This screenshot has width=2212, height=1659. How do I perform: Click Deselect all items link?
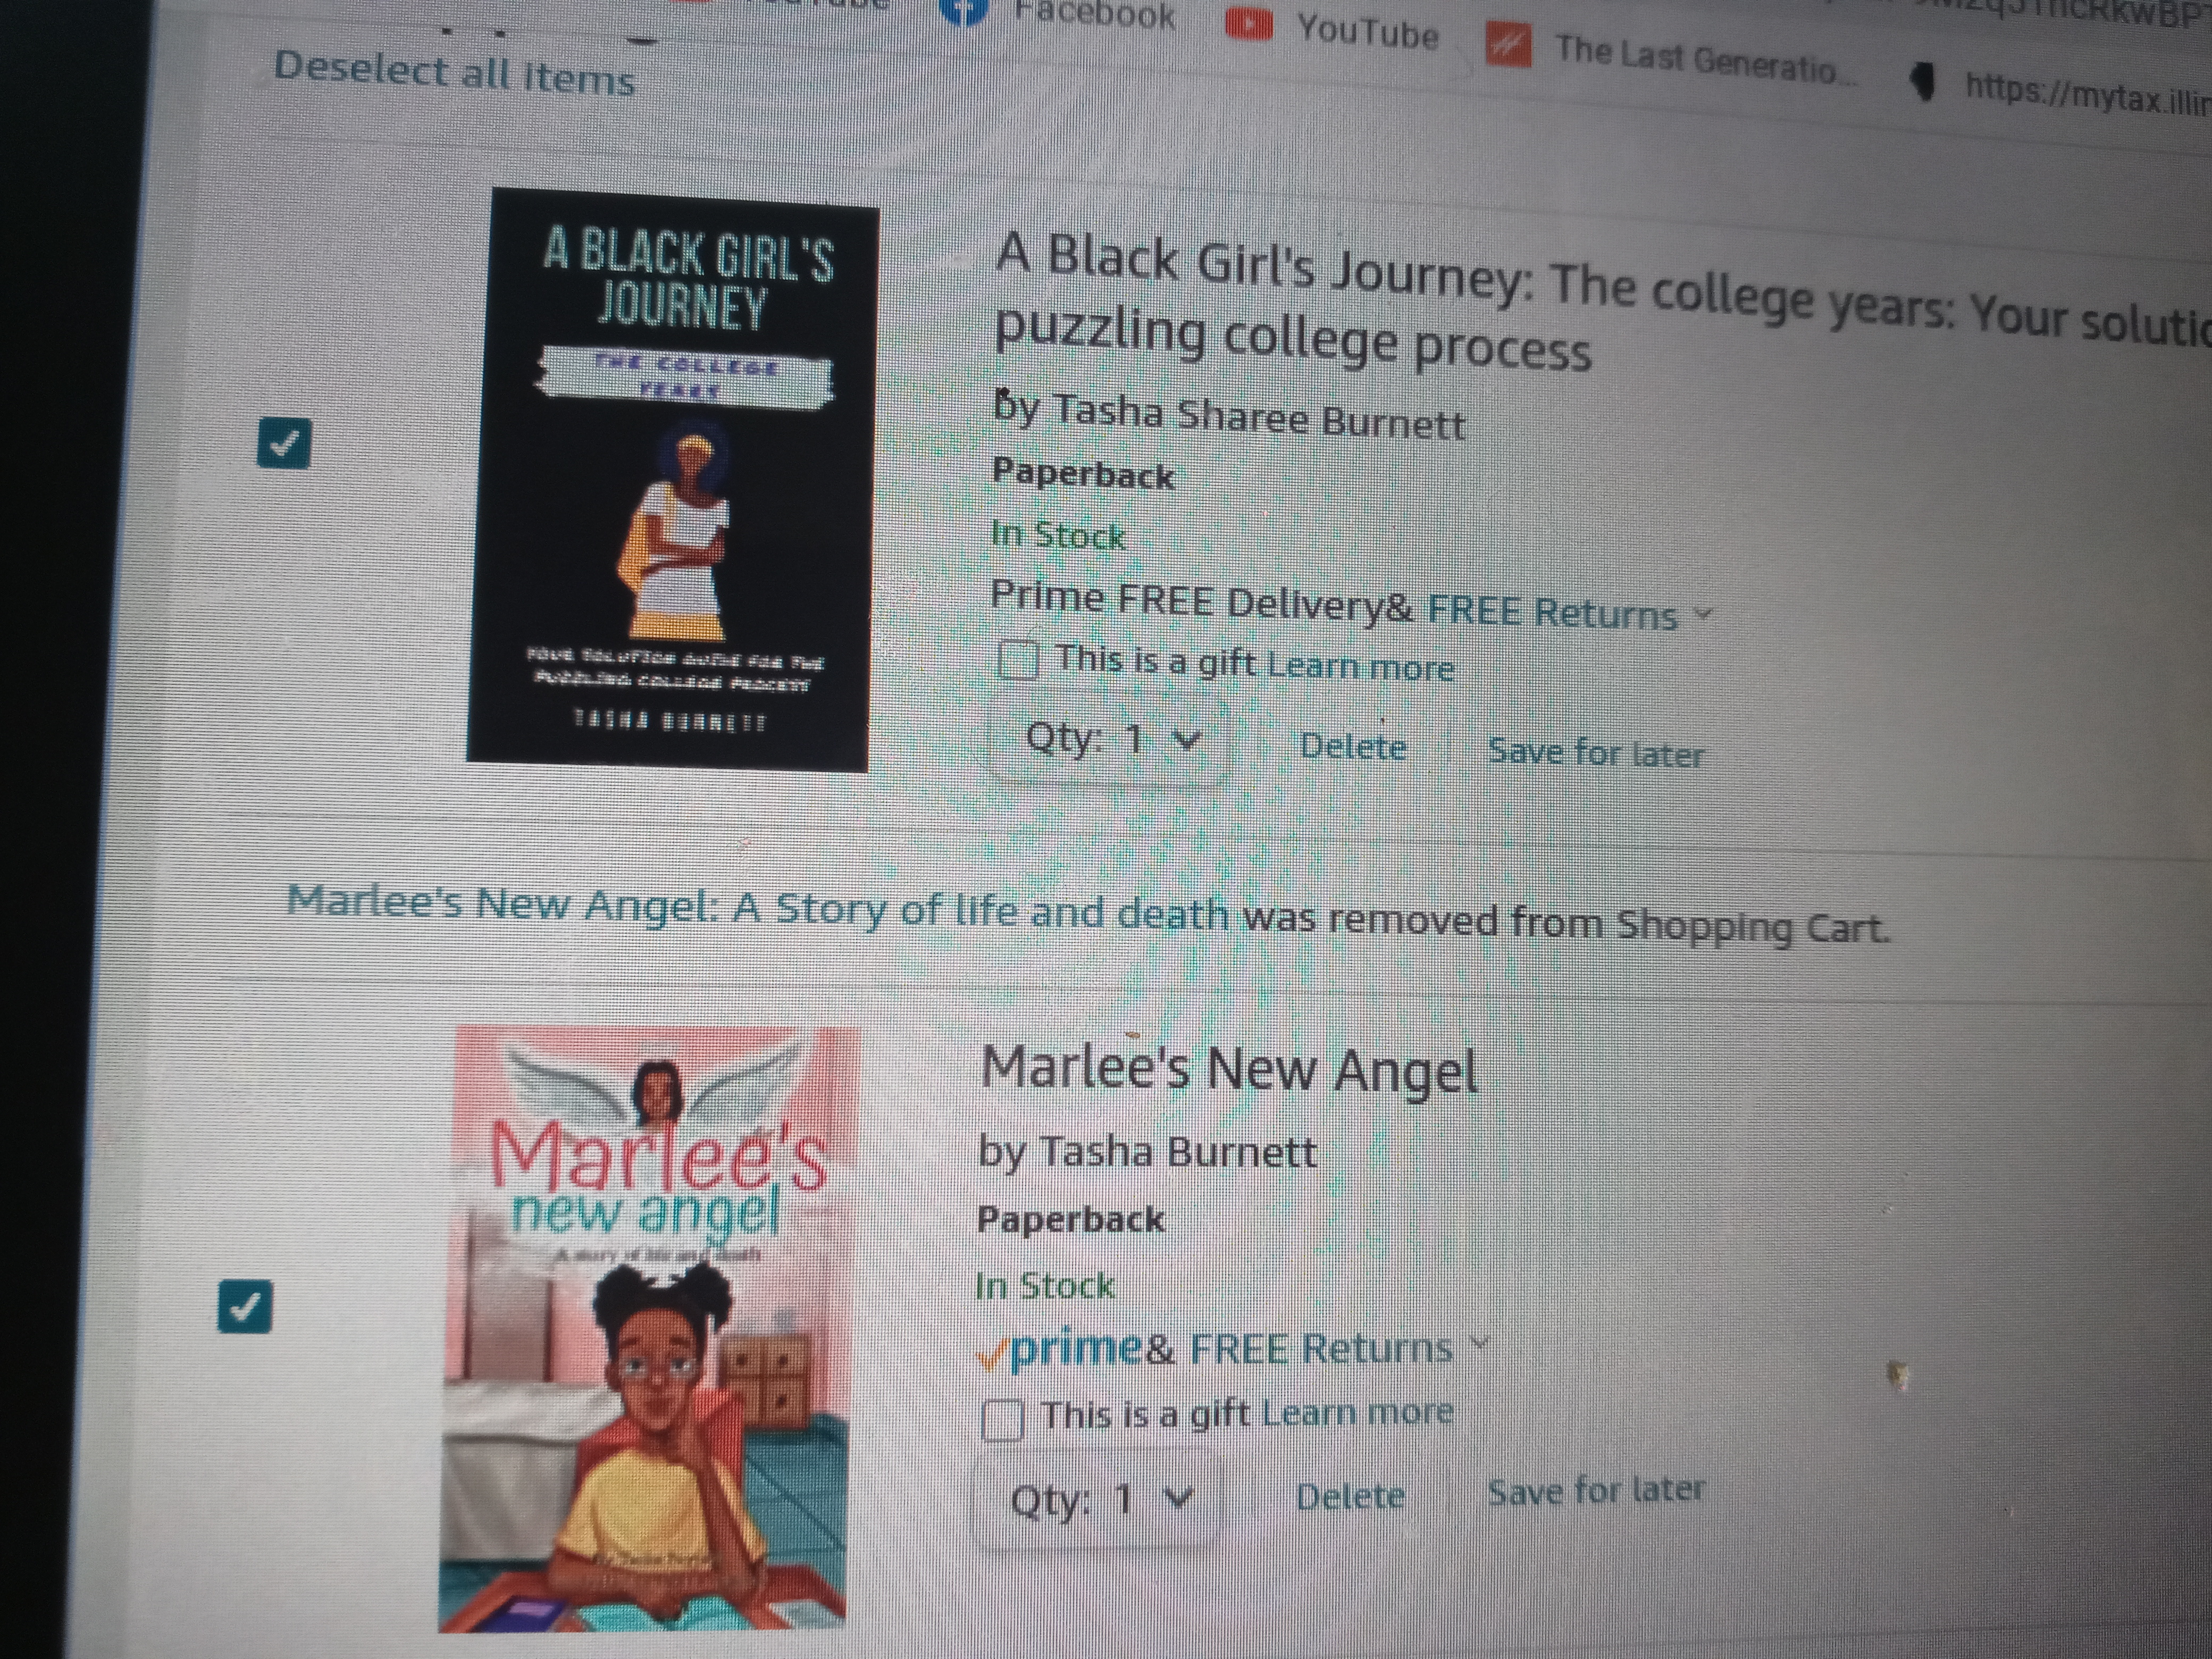[455, 74]
